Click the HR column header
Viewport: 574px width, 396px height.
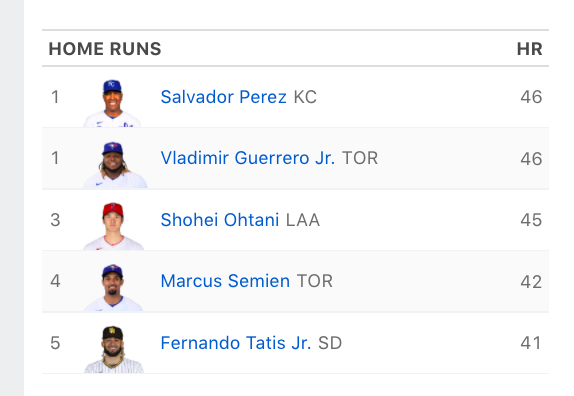coord(529,49)
